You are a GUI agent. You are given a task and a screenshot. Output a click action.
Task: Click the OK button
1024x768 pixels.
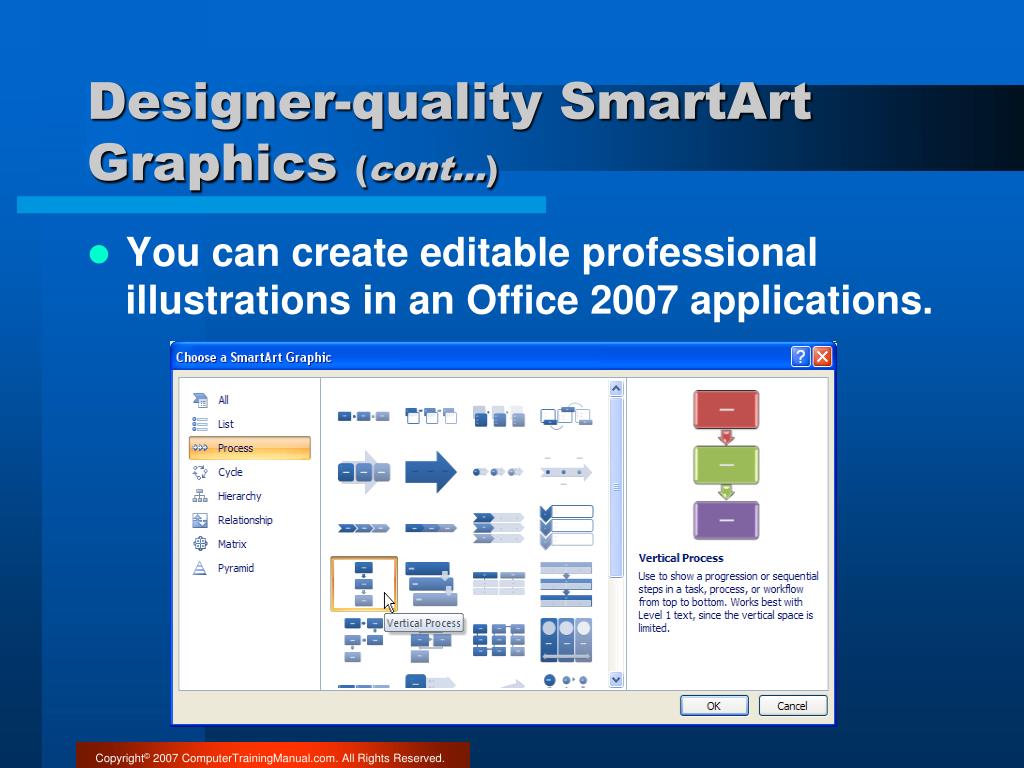point(714,706)
